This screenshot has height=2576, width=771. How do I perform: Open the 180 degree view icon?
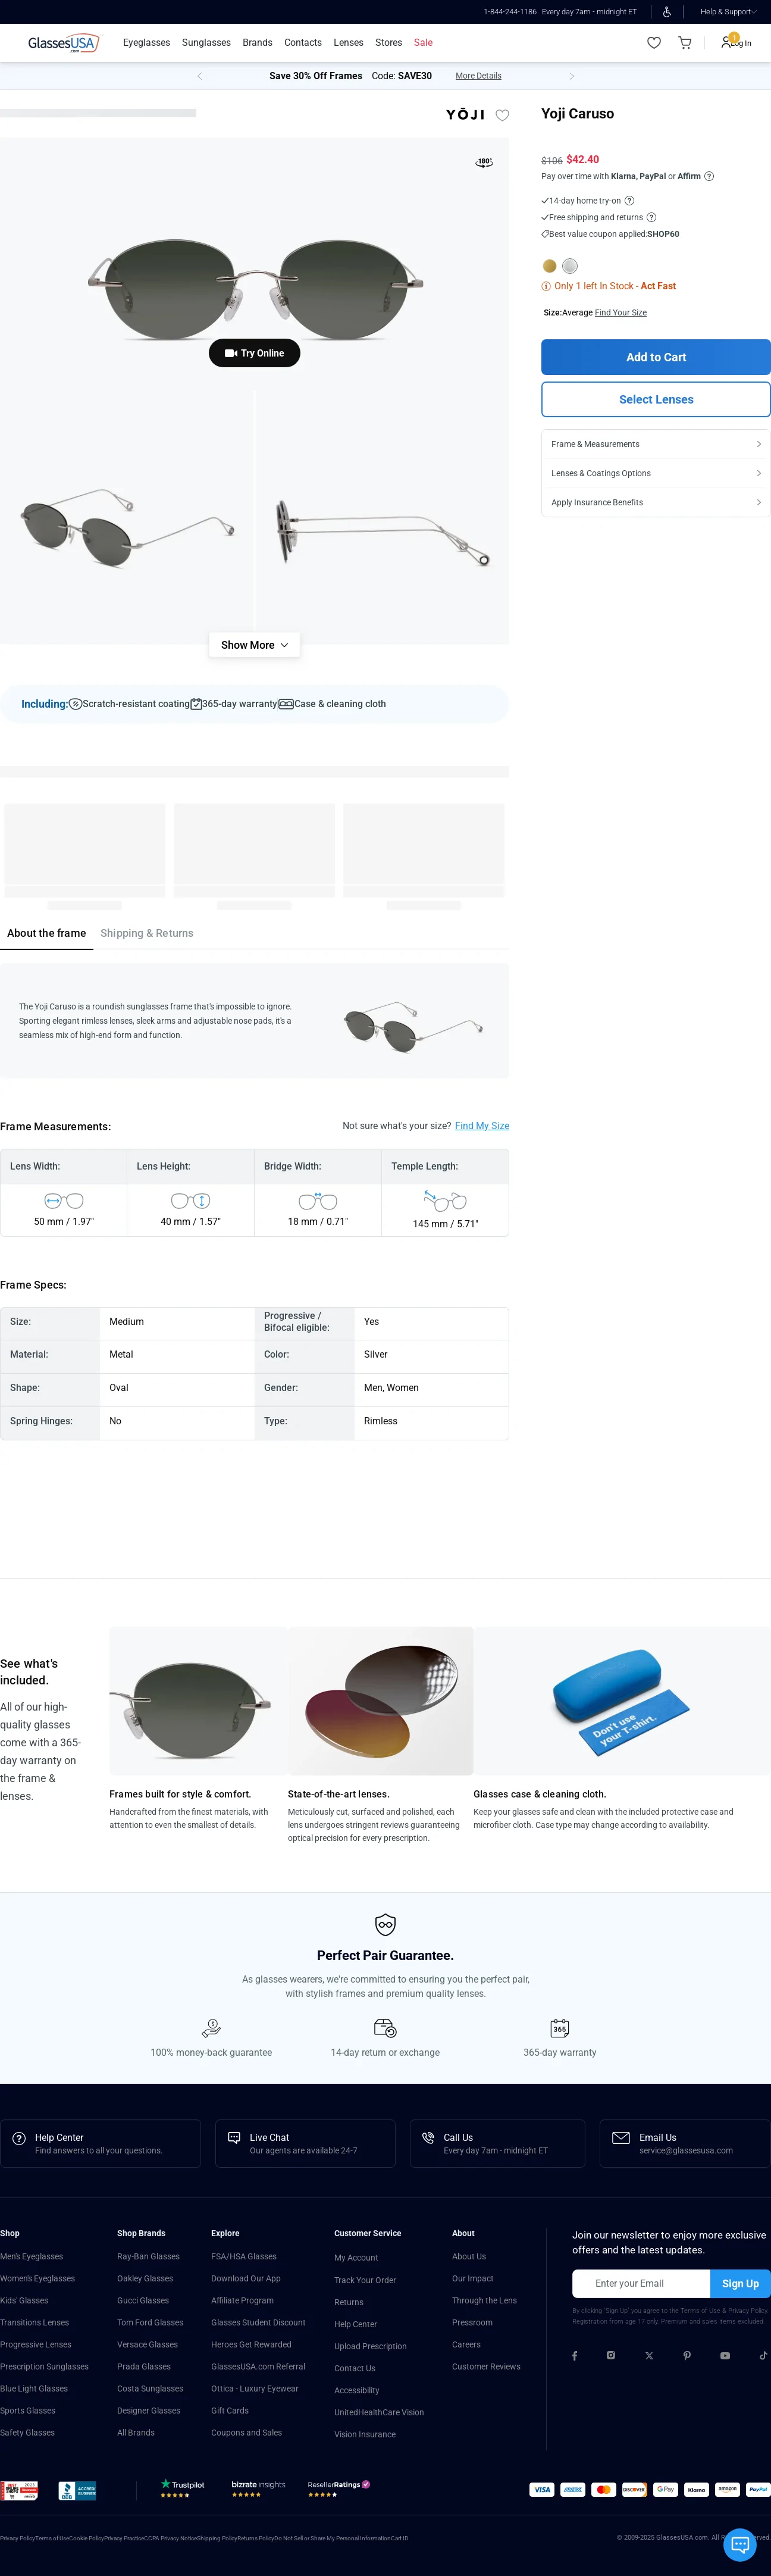tap(484, 162)
